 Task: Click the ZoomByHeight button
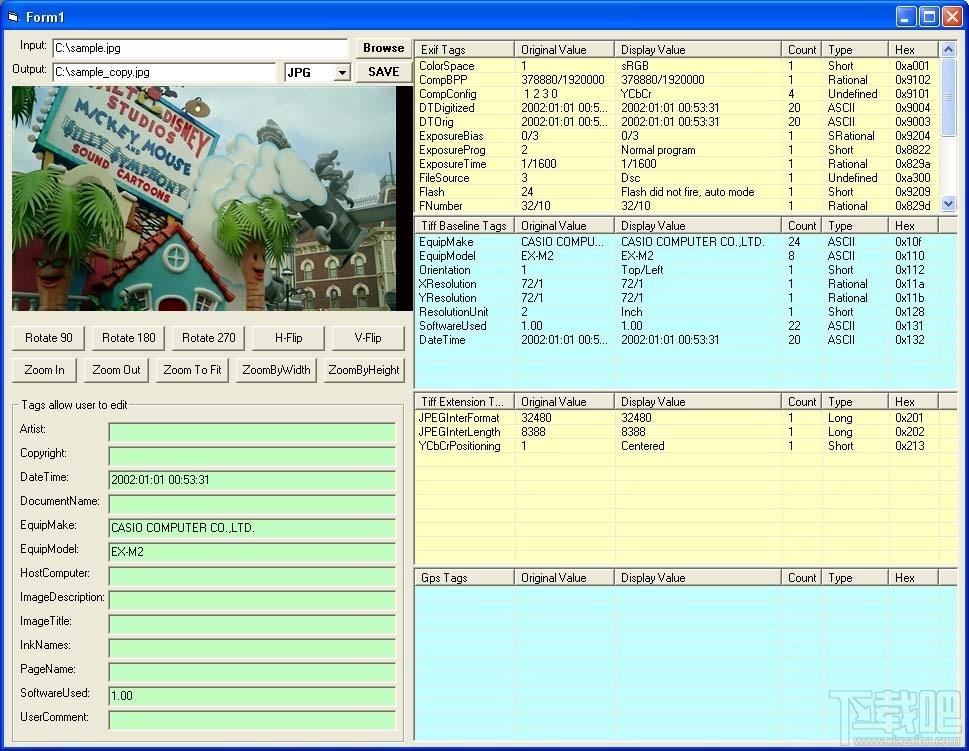(x=364, y=370)
